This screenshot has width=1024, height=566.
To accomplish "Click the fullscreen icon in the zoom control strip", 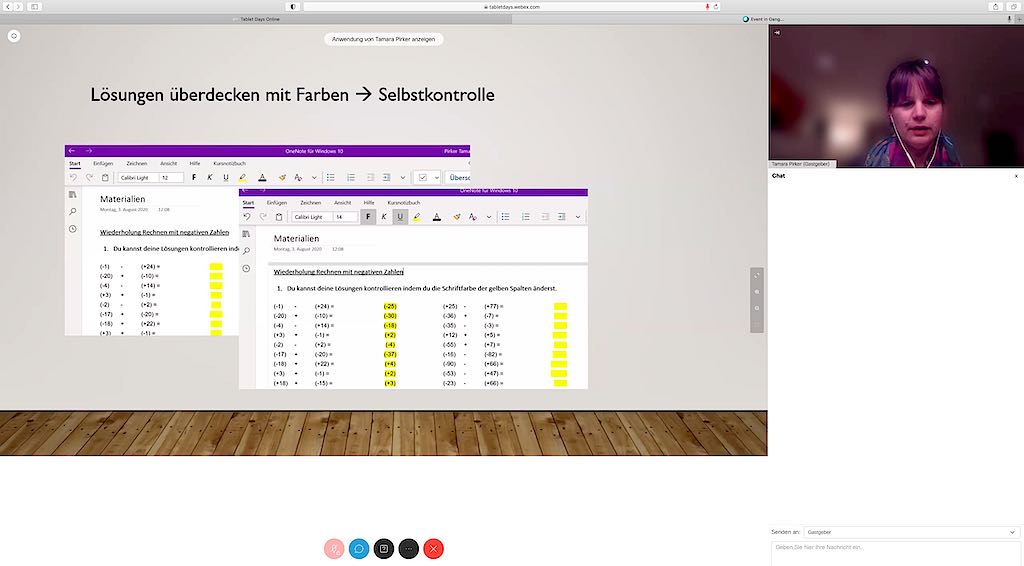I will tap(757, 276).
